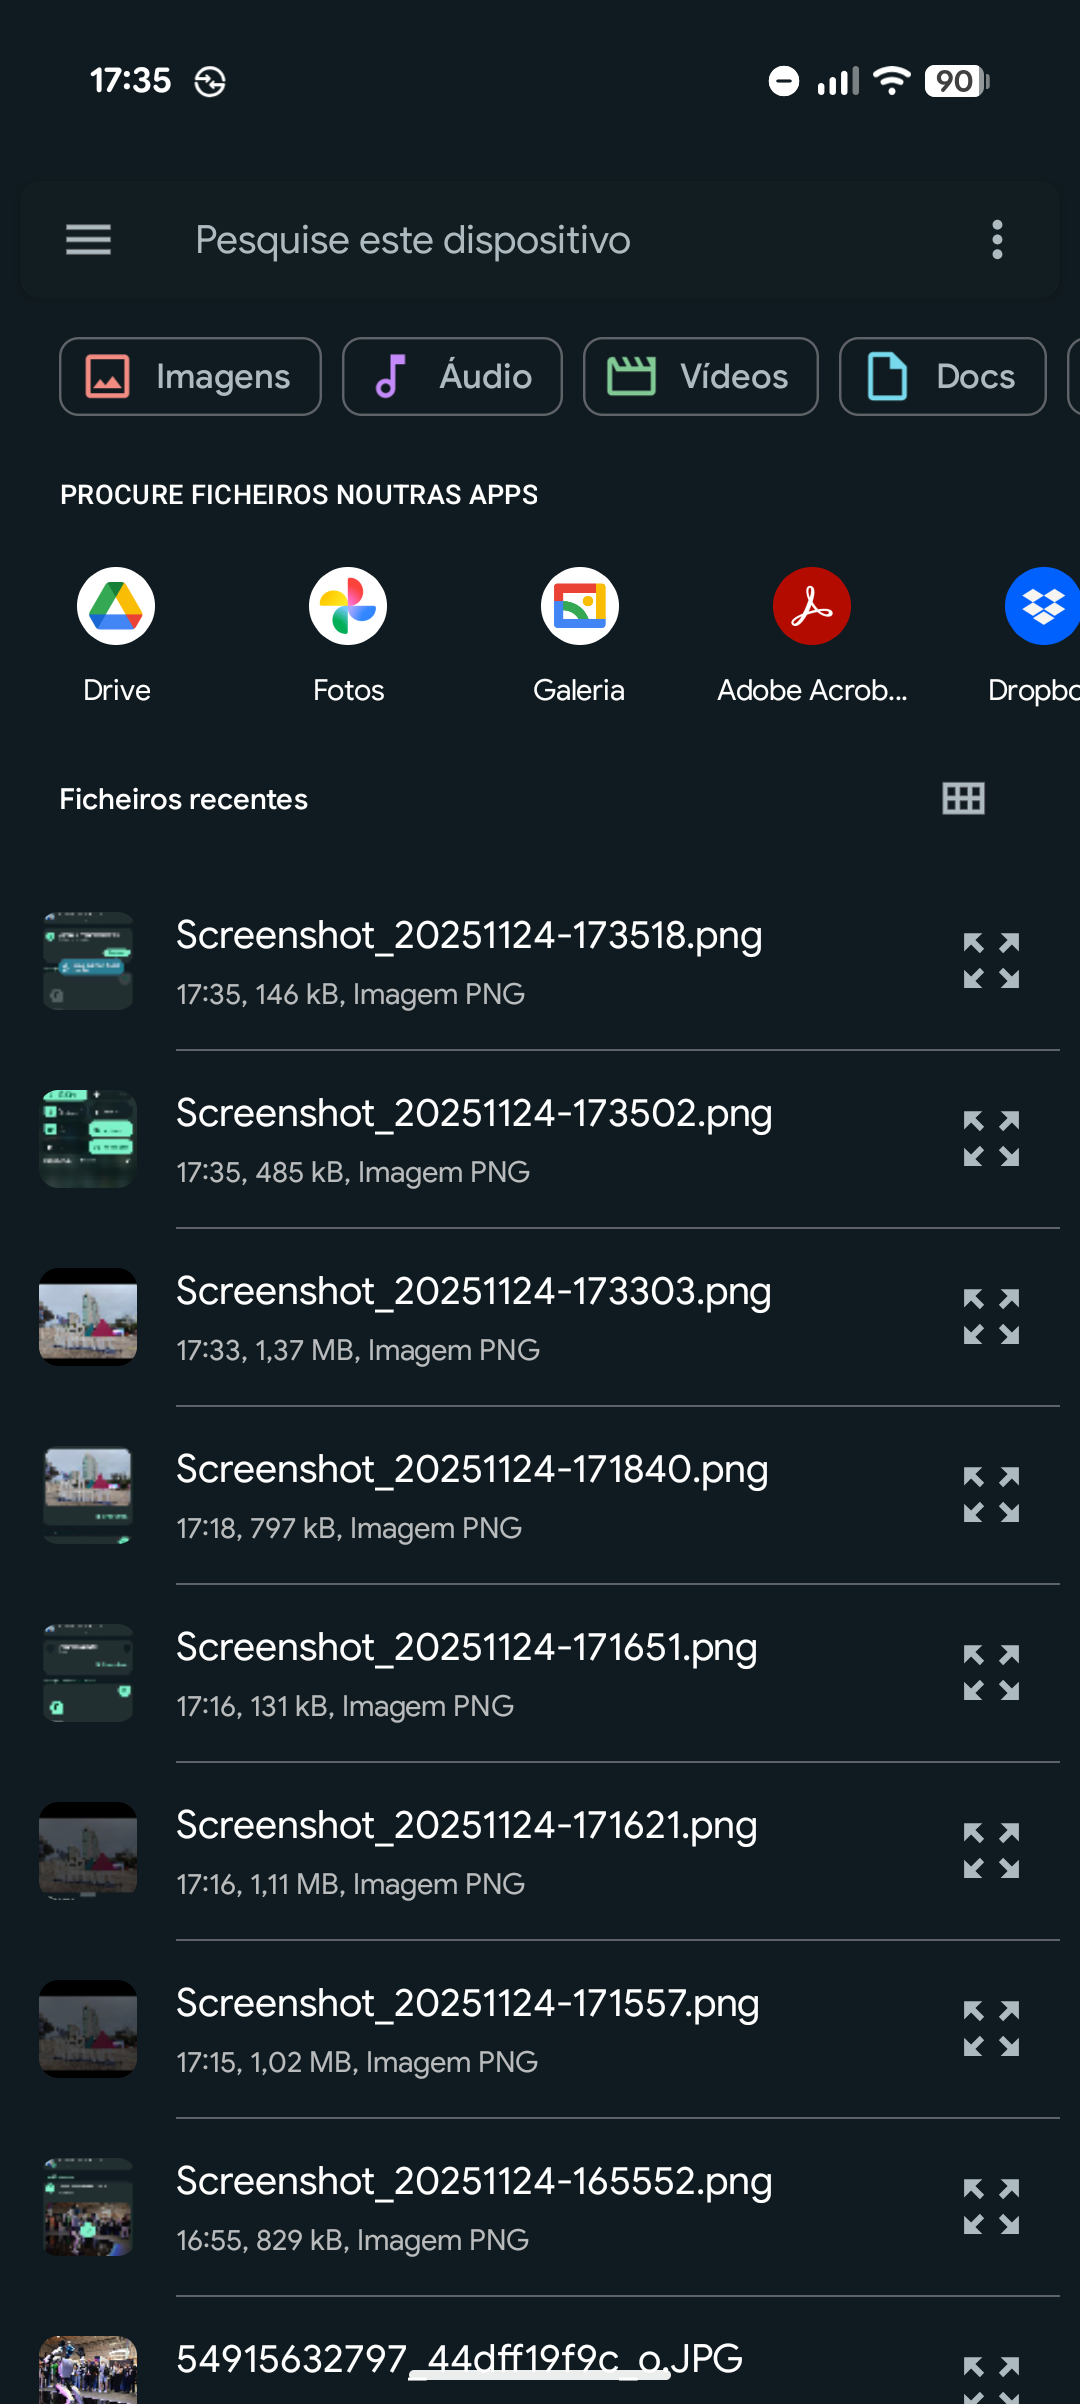
Task: Open file Screenshot_20251124-171557.png
Action: coord(468,2029)
